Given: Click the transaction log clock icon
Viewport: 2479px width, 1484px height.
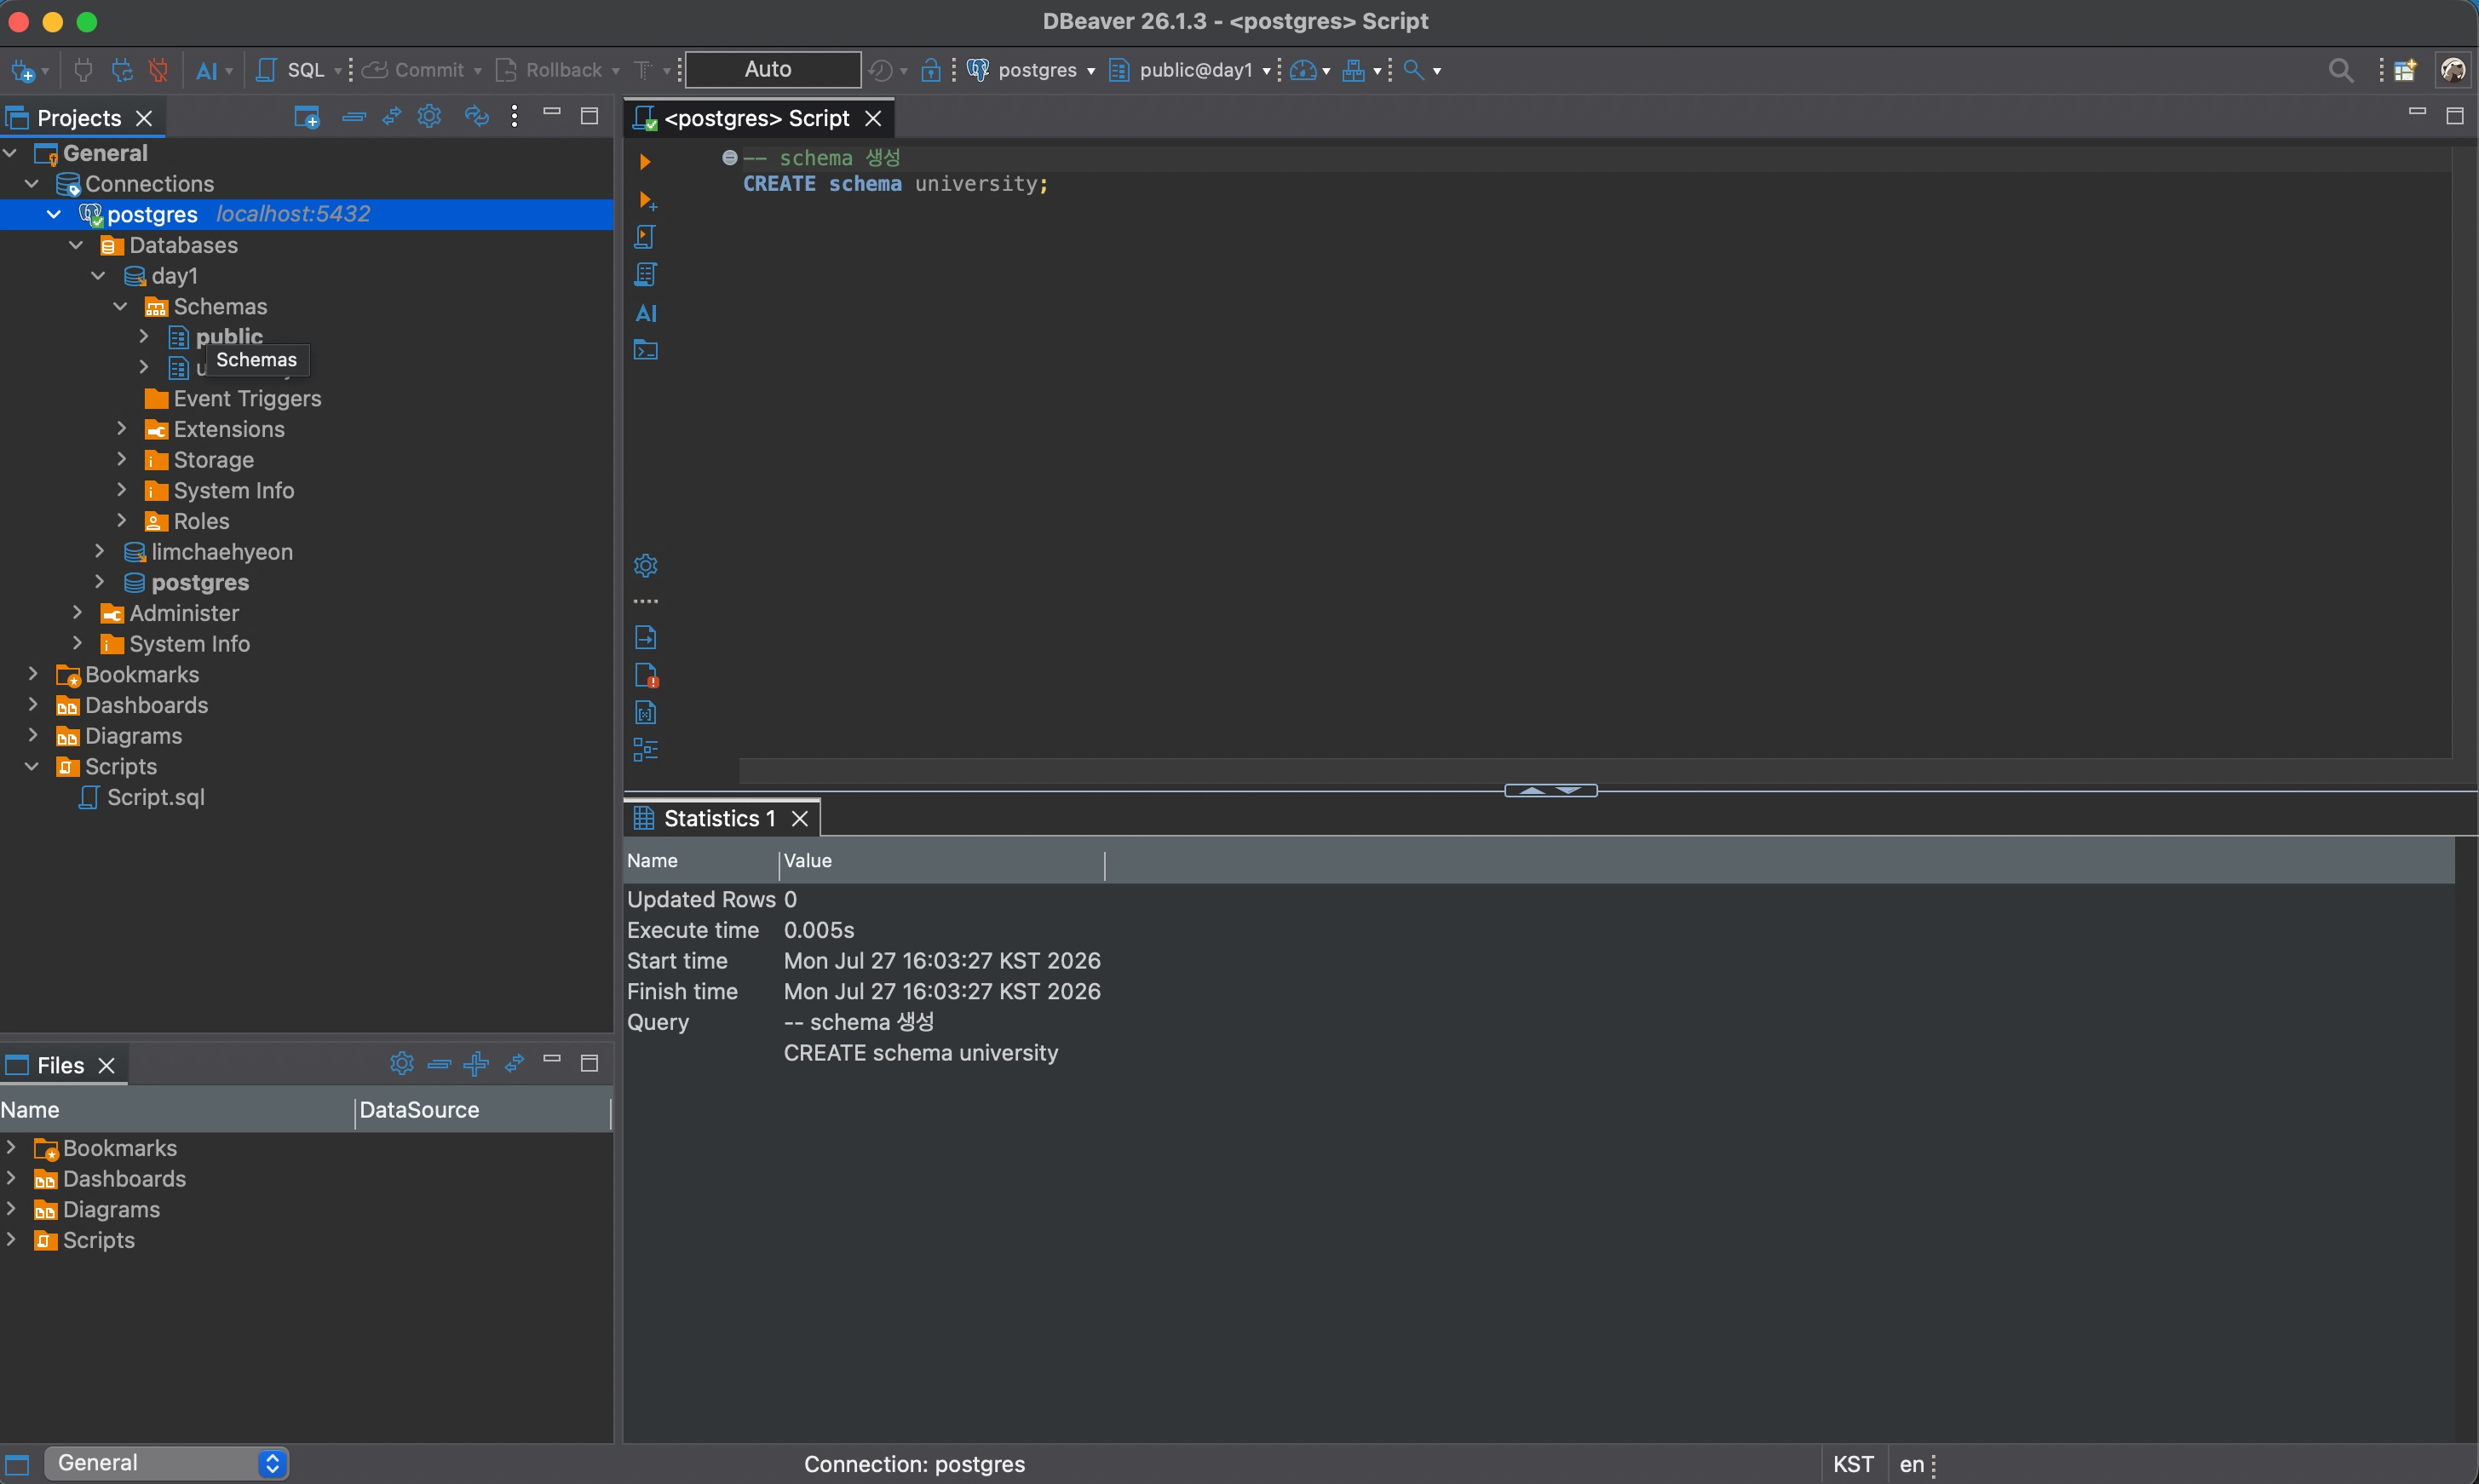Looking at the screenshot, I should click(x=880, y=70).
